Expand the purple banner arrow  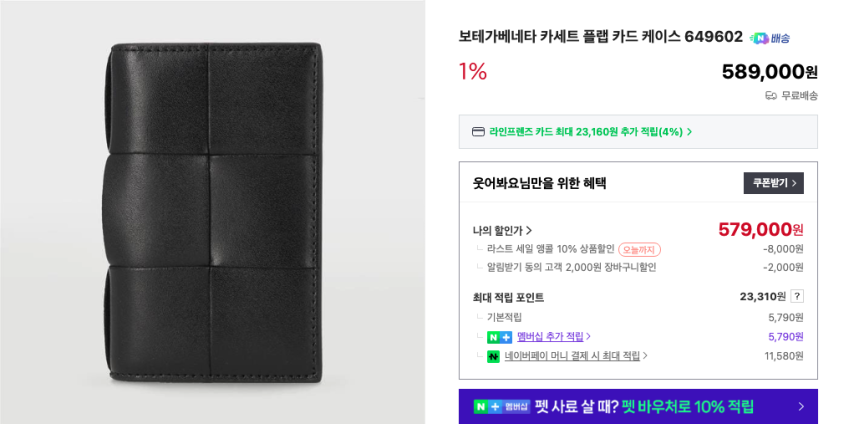(801, 407)
